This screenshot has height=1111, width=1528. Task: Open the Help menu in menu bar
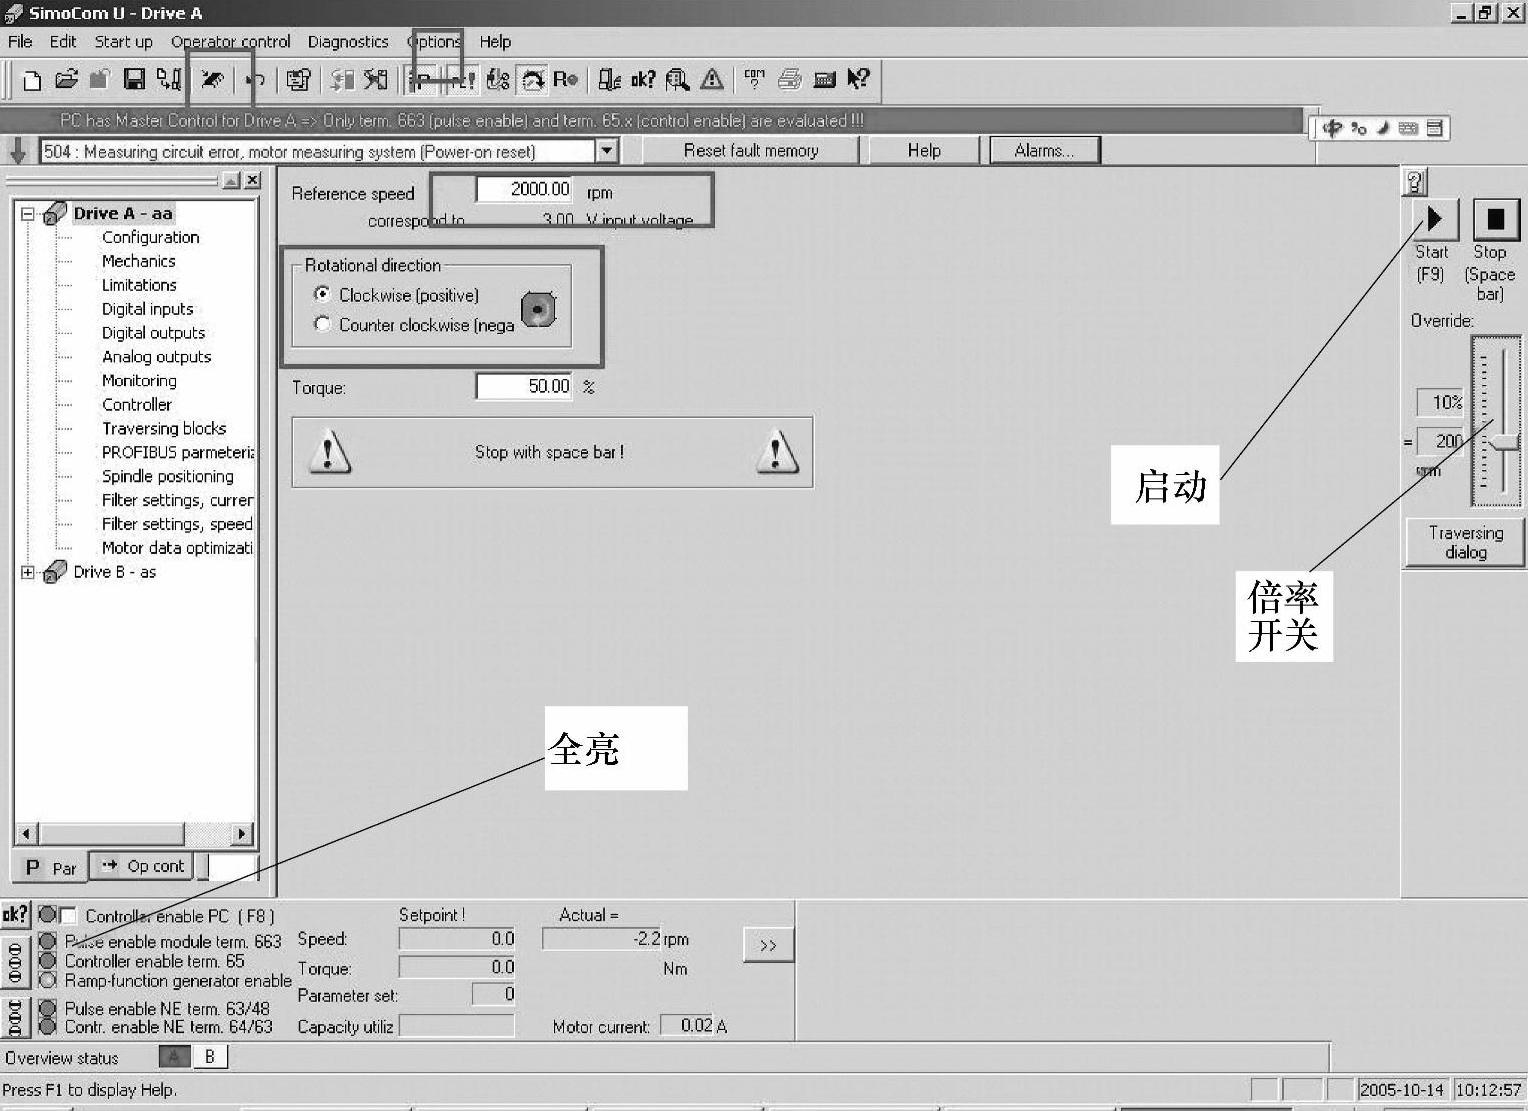pos(495,42)
